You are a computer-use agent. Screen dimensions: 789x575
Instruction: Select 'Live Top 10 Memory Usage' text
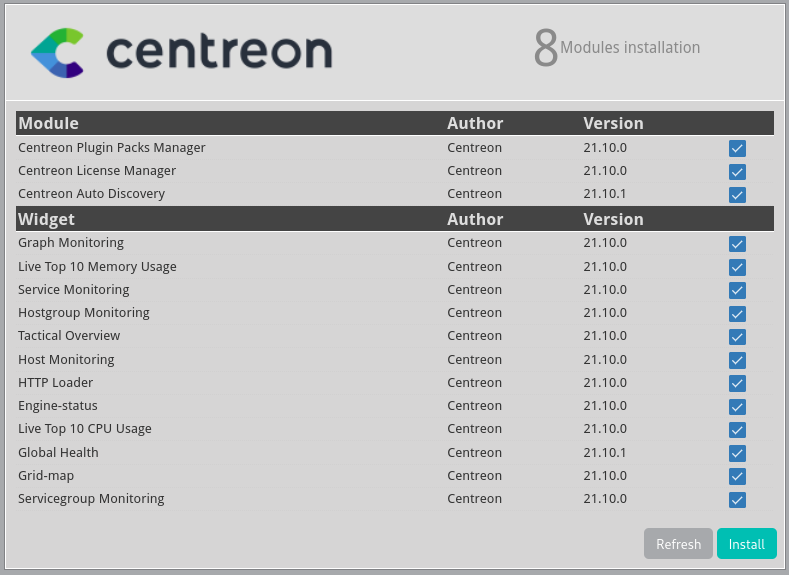tap(97, 267)
